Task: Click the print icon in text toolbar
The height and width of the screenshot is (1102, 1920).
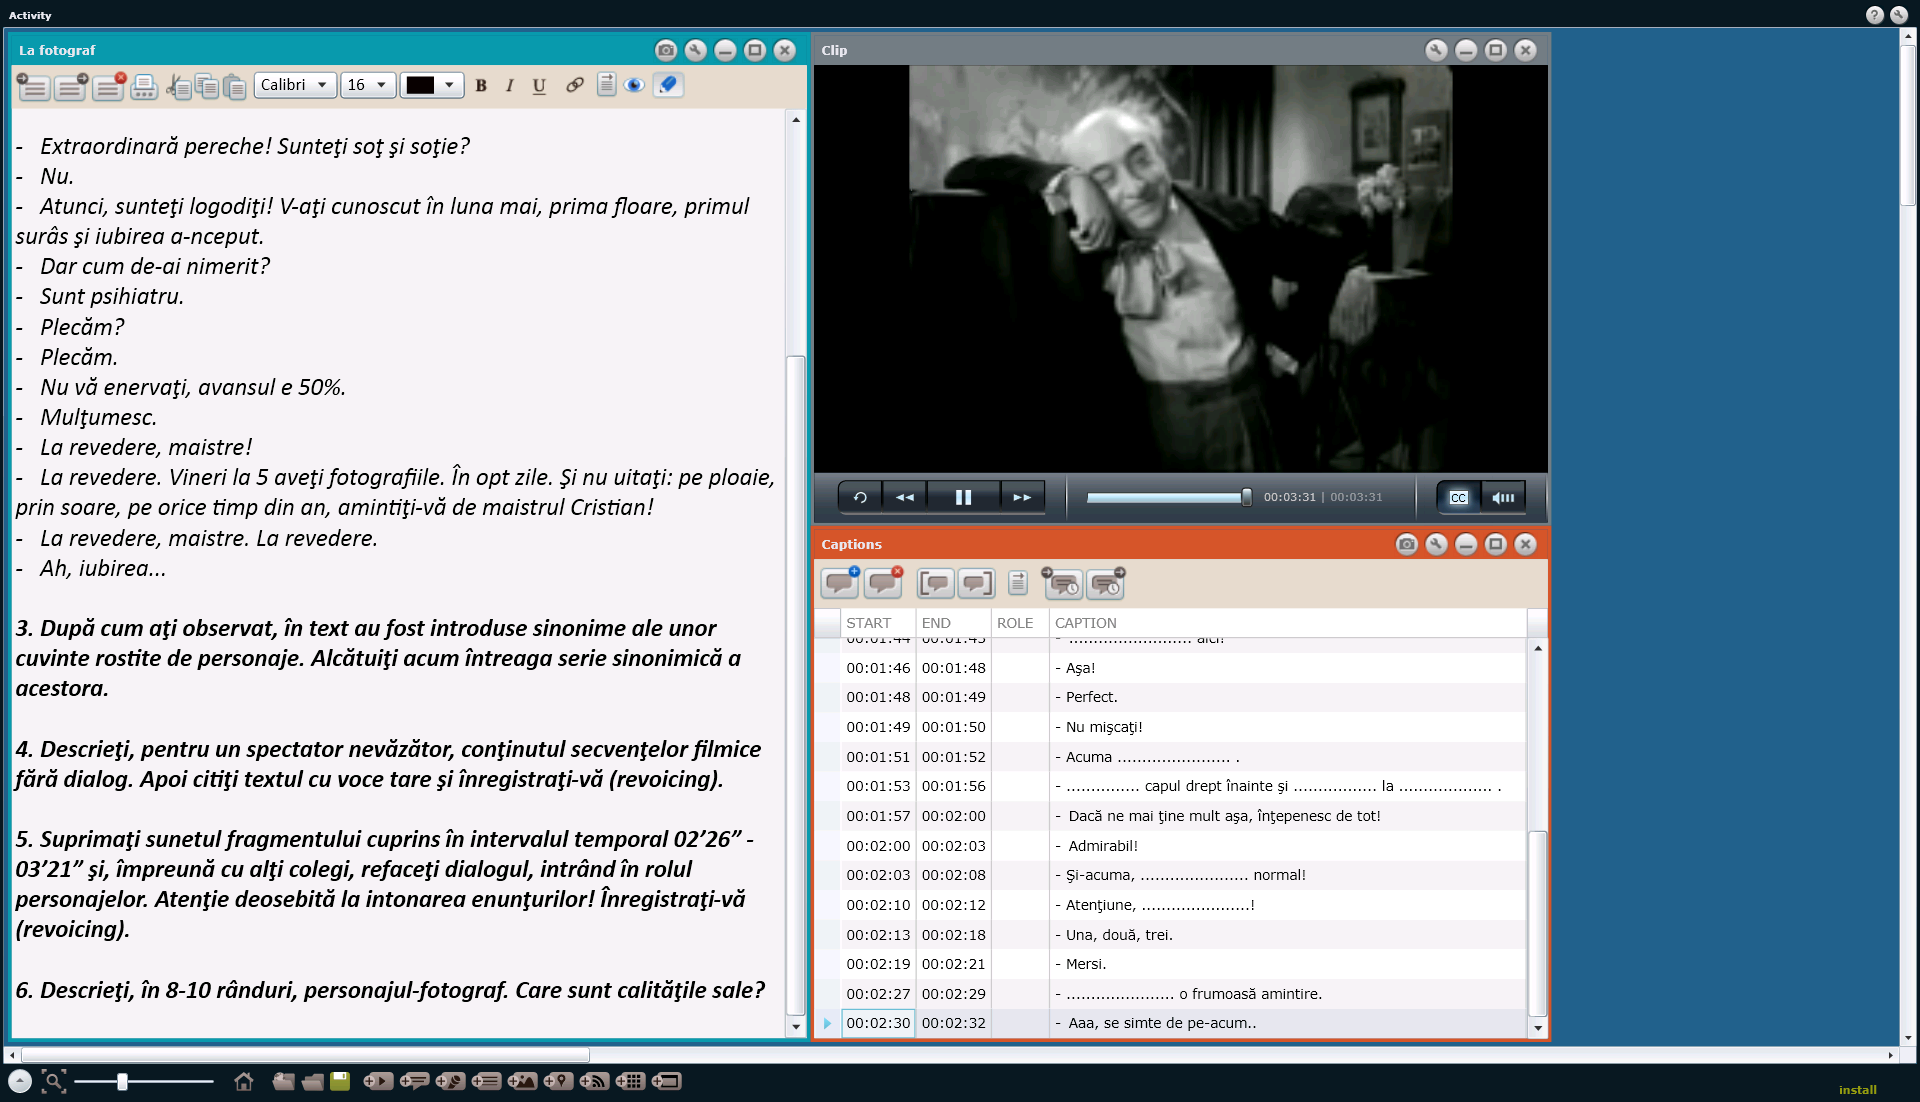Action: (x=144, y=86)
